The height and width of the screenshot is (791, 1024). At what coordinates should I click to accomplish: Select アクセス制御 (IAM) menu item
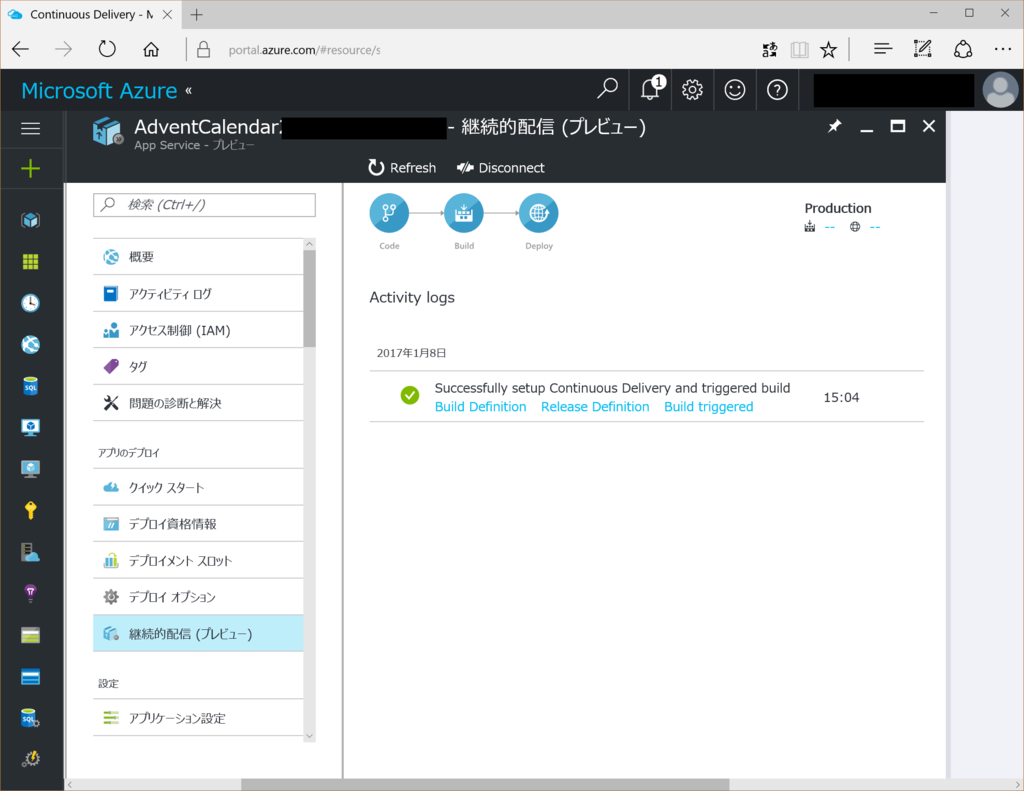(198, 330)
